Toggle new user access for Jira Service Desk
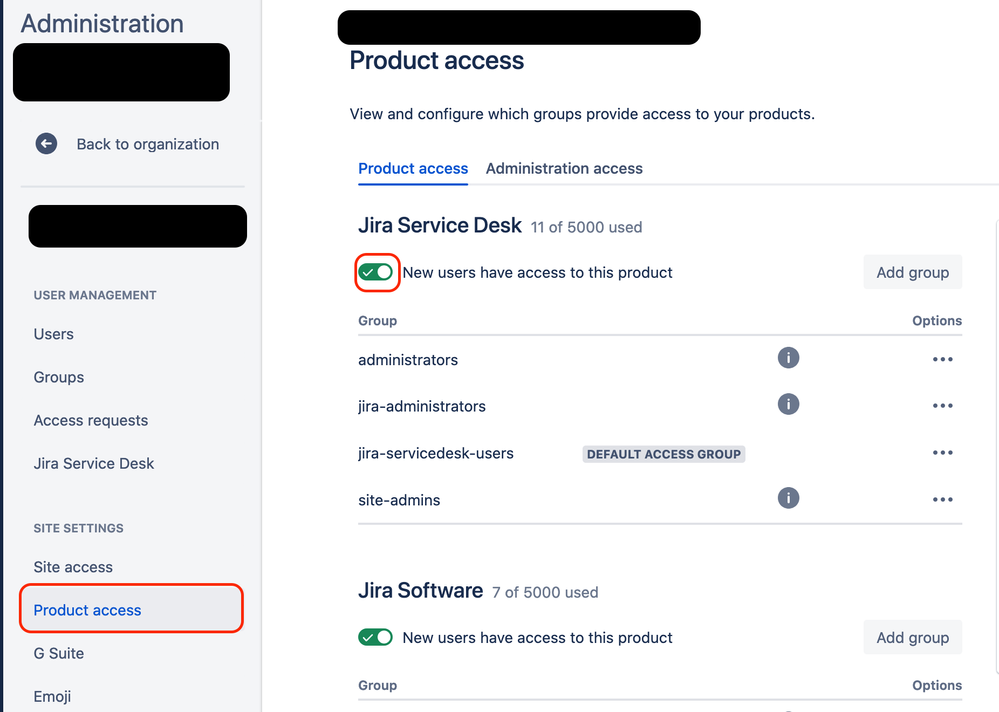The height and width of the screenshot is (712, 999). (376, 272)
